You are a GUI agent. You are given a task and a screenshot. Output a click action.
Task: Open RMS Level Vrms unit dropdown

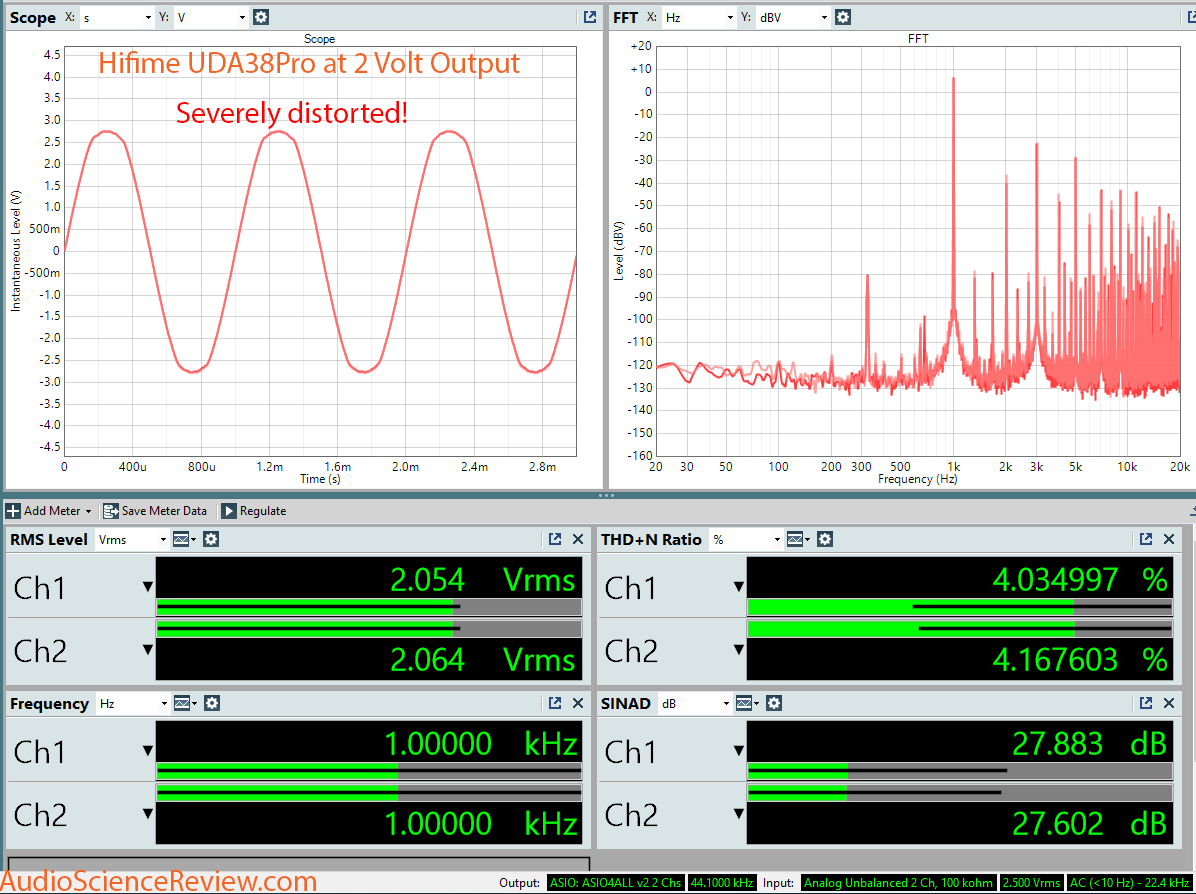(132, 539)
